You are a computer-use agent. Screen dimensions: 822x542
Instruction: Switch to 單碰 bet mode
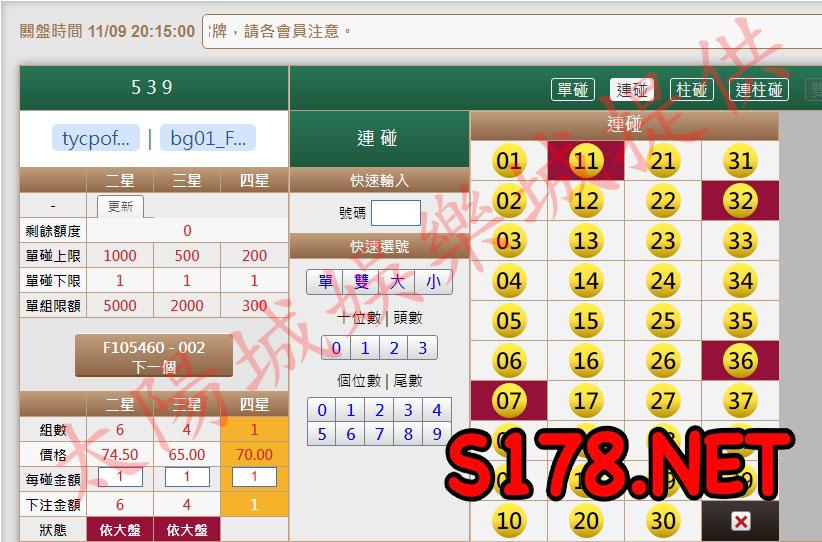point(572,90)
